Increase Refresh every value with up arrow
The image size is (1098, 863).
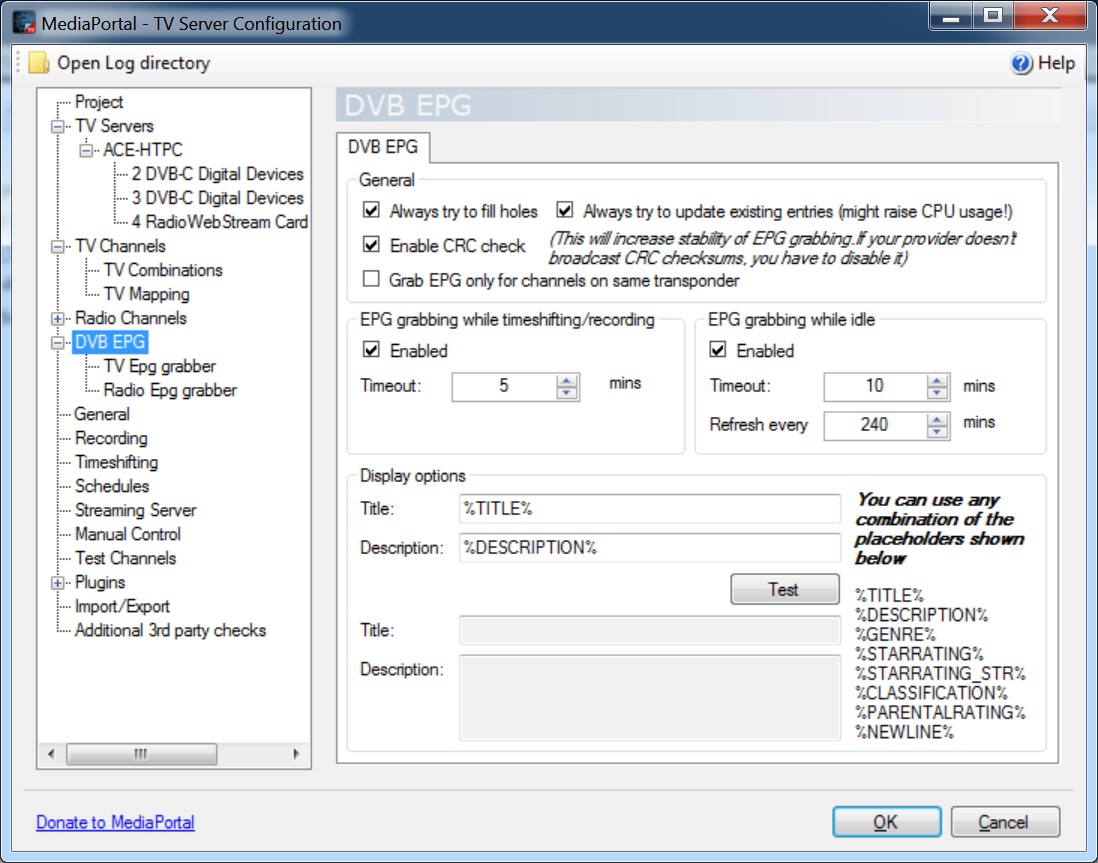[937, 419]
